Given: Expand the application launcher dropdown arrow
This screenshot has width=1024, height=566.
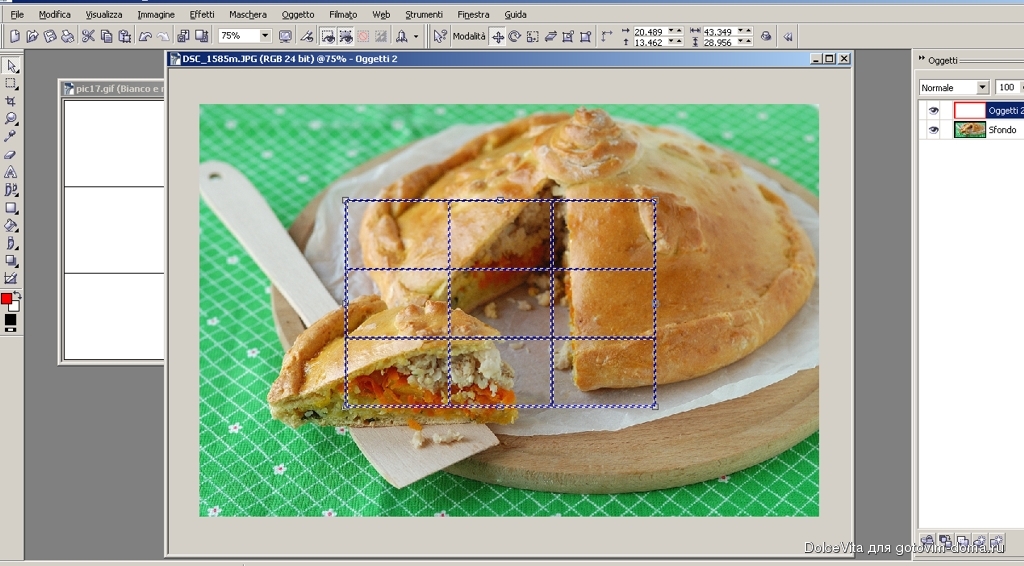Looking at the screenshot, I should point(416,37).
